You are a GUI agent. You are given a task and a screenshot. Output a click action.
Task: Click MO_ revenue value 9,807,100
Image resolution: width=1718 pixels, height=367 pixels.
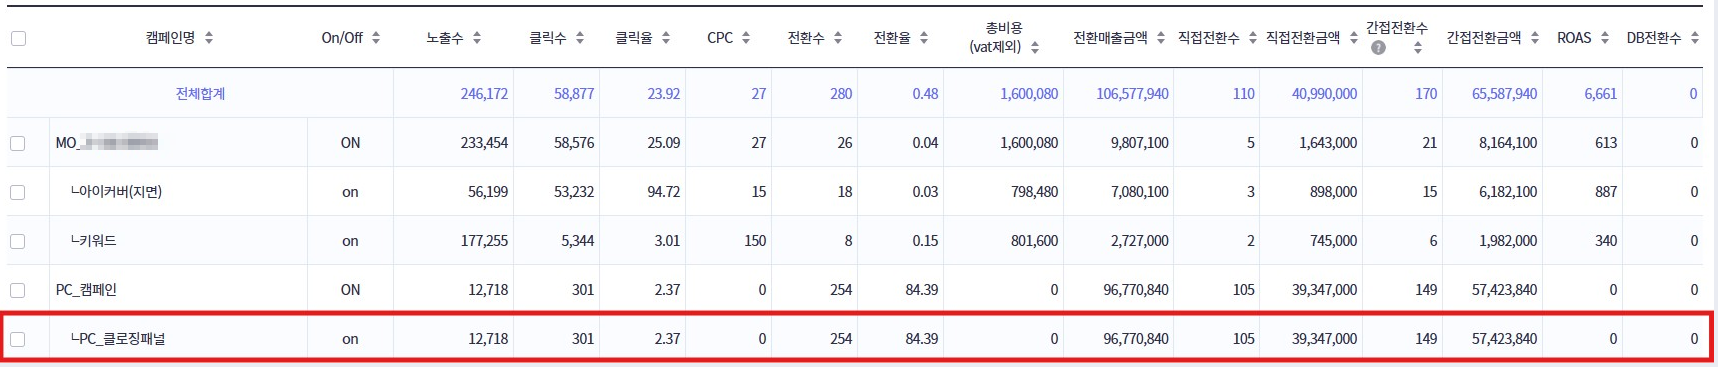[1139, 143]
